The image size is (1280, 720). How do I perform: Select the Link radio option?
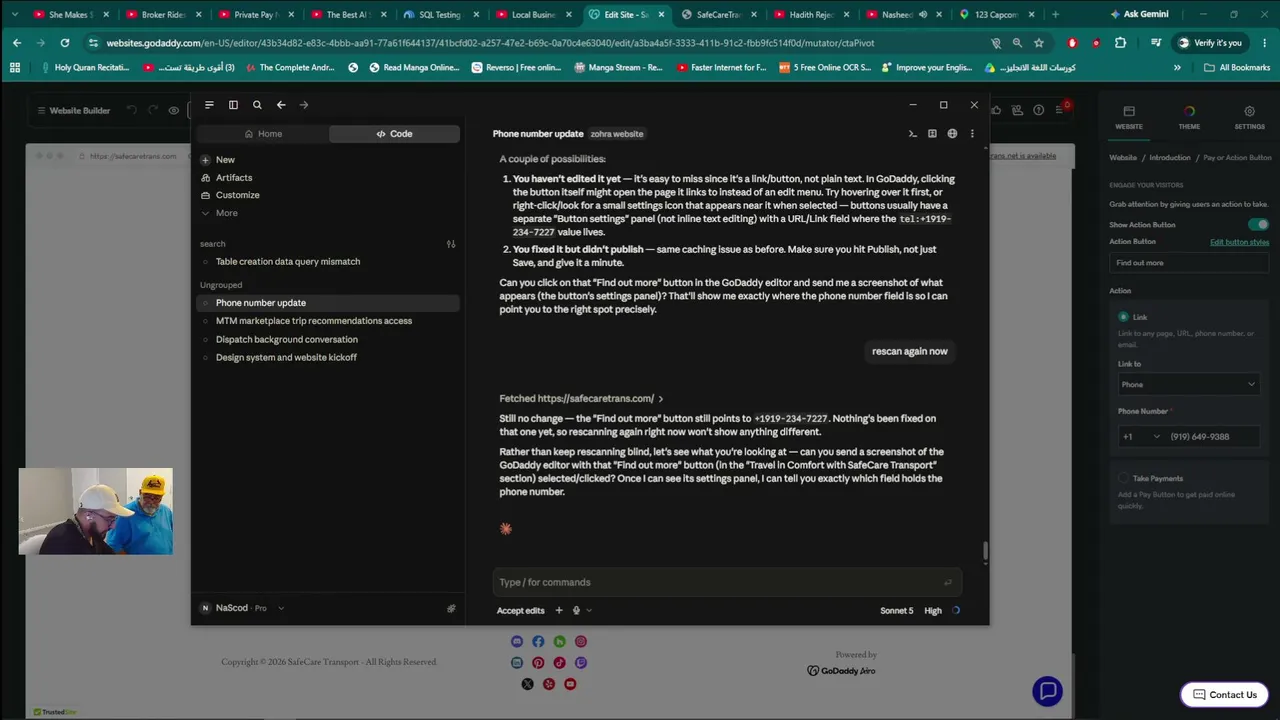pyautogui.click(x=1123, y=317)
